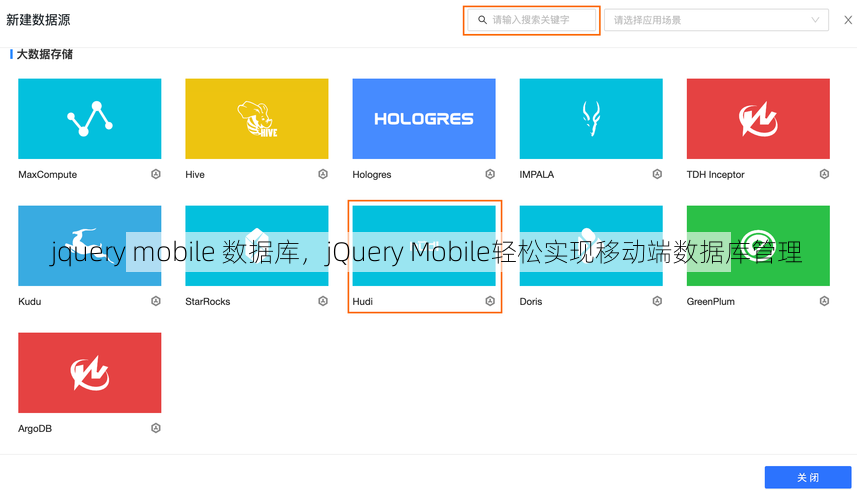This screenshot has width=857, height=490.
Task: Close the dialog with the X icon
Action: [x=848, y=20]
